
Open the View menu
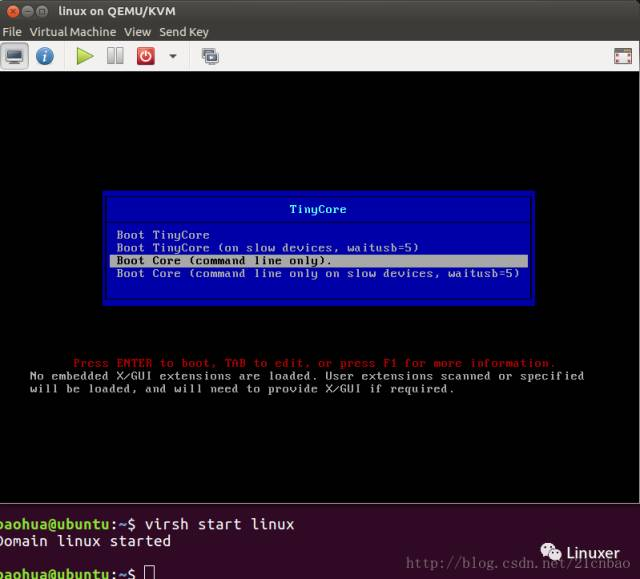click(138, 32)
